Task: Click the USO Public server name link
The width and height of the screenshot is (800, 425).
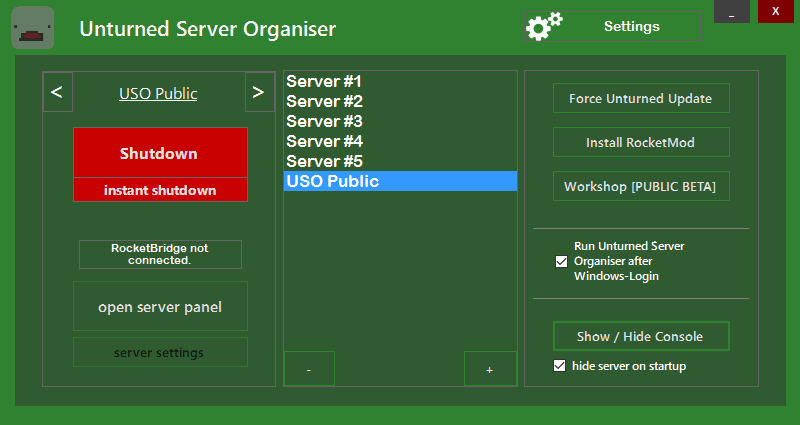Action: [x=158, y=93]
